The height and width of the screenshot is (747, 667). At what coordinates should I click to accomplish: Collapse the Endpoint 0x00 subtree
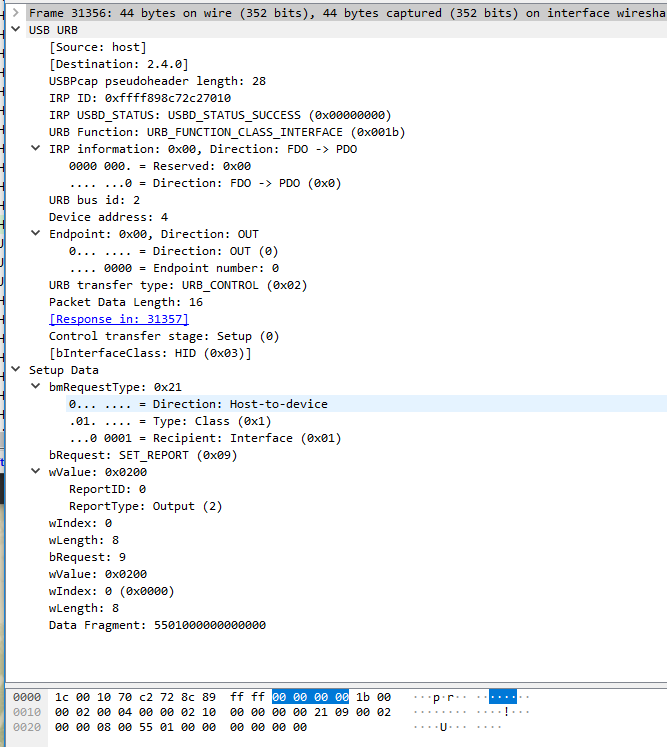[x=36, y=233]
